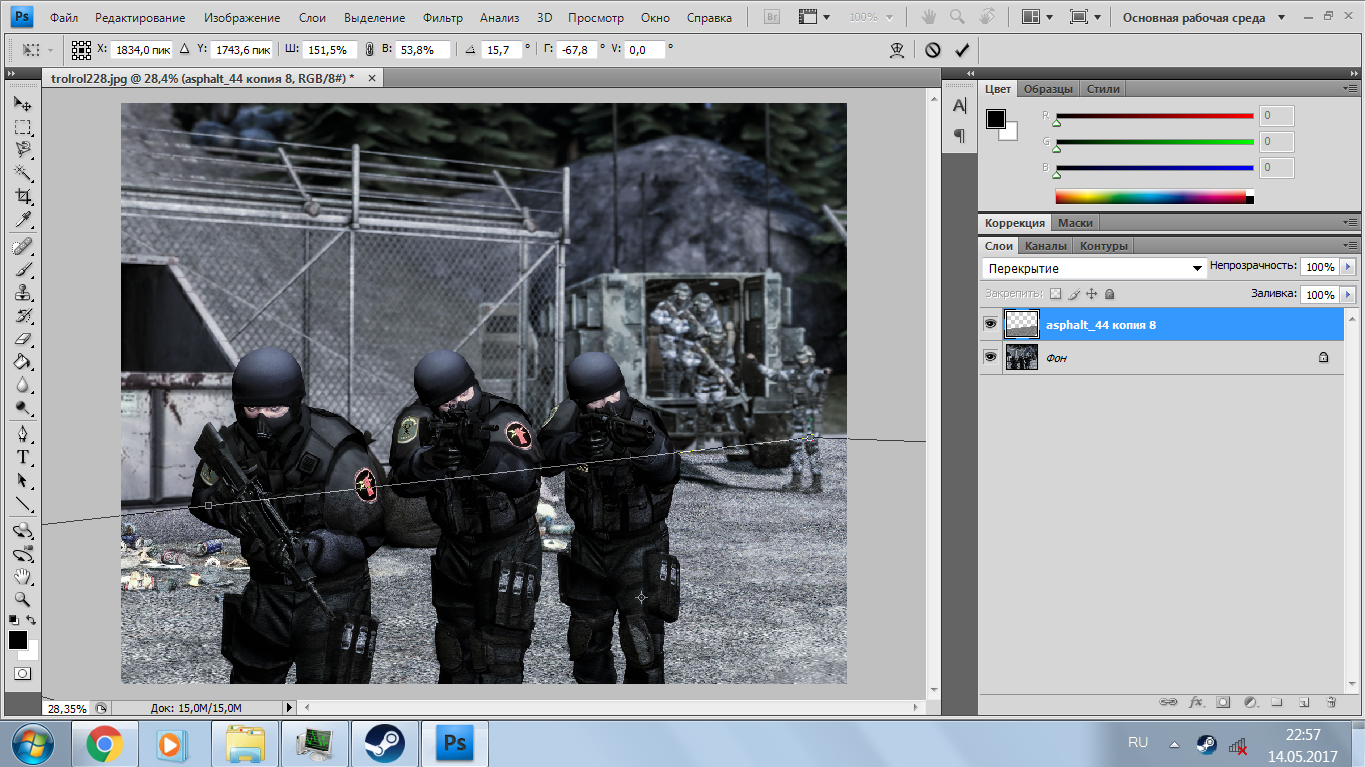Open the blend mode dropdown Перекрытие
This screenshot has width=1365, height=767.
(x=1094, y=268)
